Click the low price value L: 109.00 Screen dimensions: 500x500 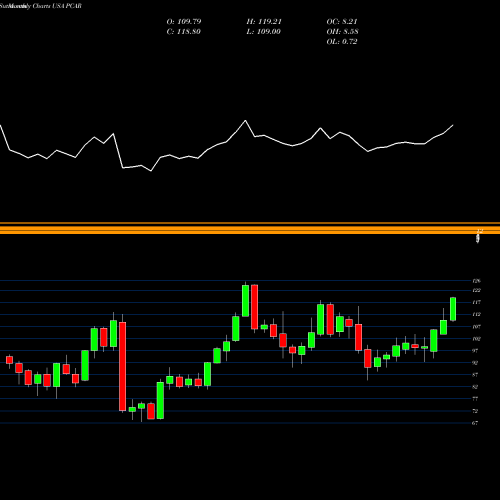tap(263, 32)
